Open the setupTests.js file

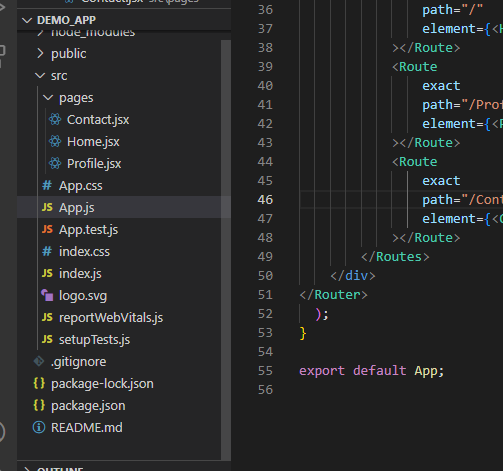pos(94,340)
